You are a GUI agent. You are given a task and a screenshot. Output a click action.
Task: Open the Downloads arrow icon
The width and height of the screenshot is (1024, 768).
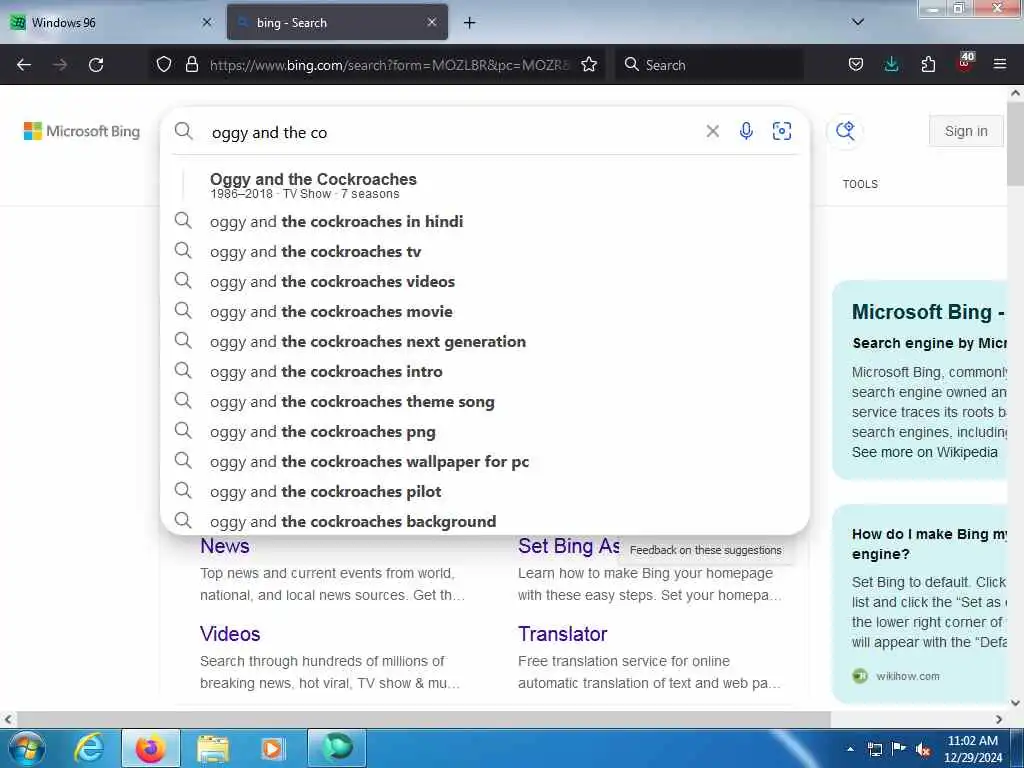(x=891, y=64)
